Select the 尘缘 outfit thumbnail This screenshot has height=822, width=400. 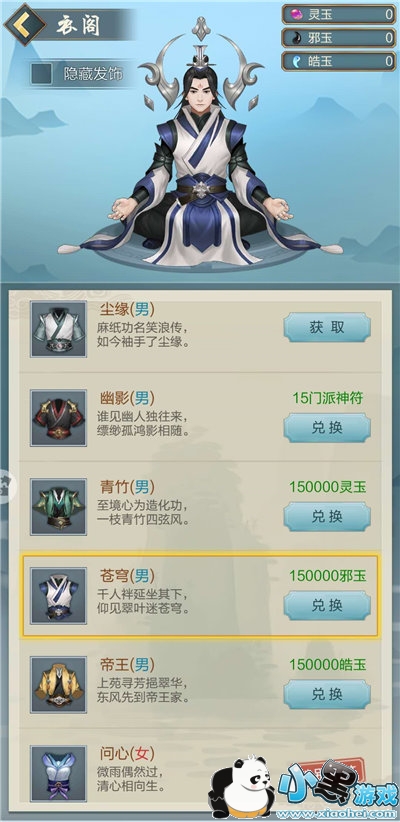(x=58, y=329)
